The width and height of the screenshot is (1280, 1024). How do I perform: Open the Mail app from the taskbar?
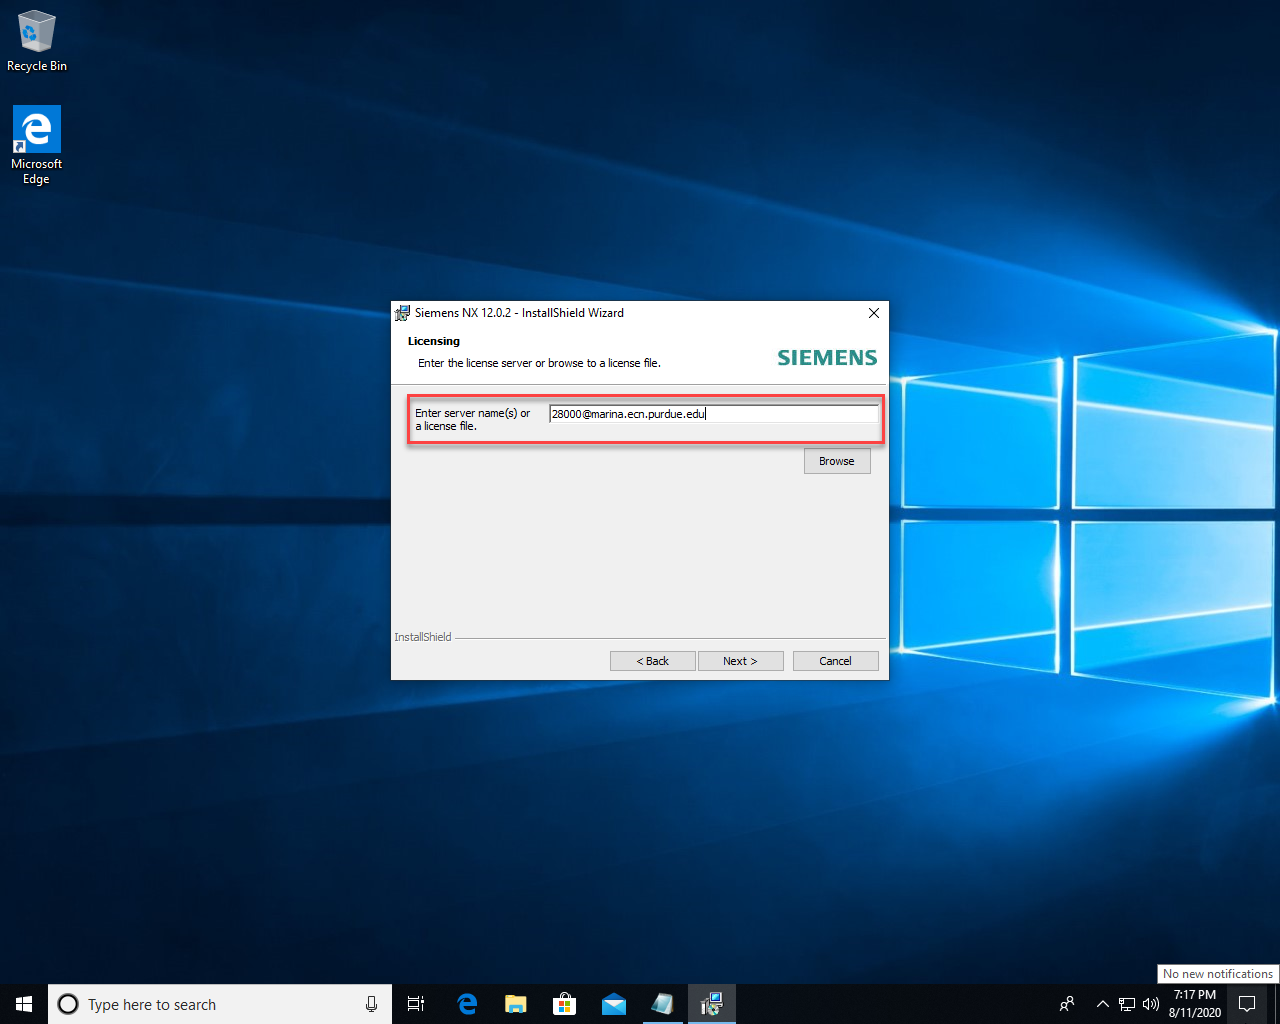[613, 1004]
